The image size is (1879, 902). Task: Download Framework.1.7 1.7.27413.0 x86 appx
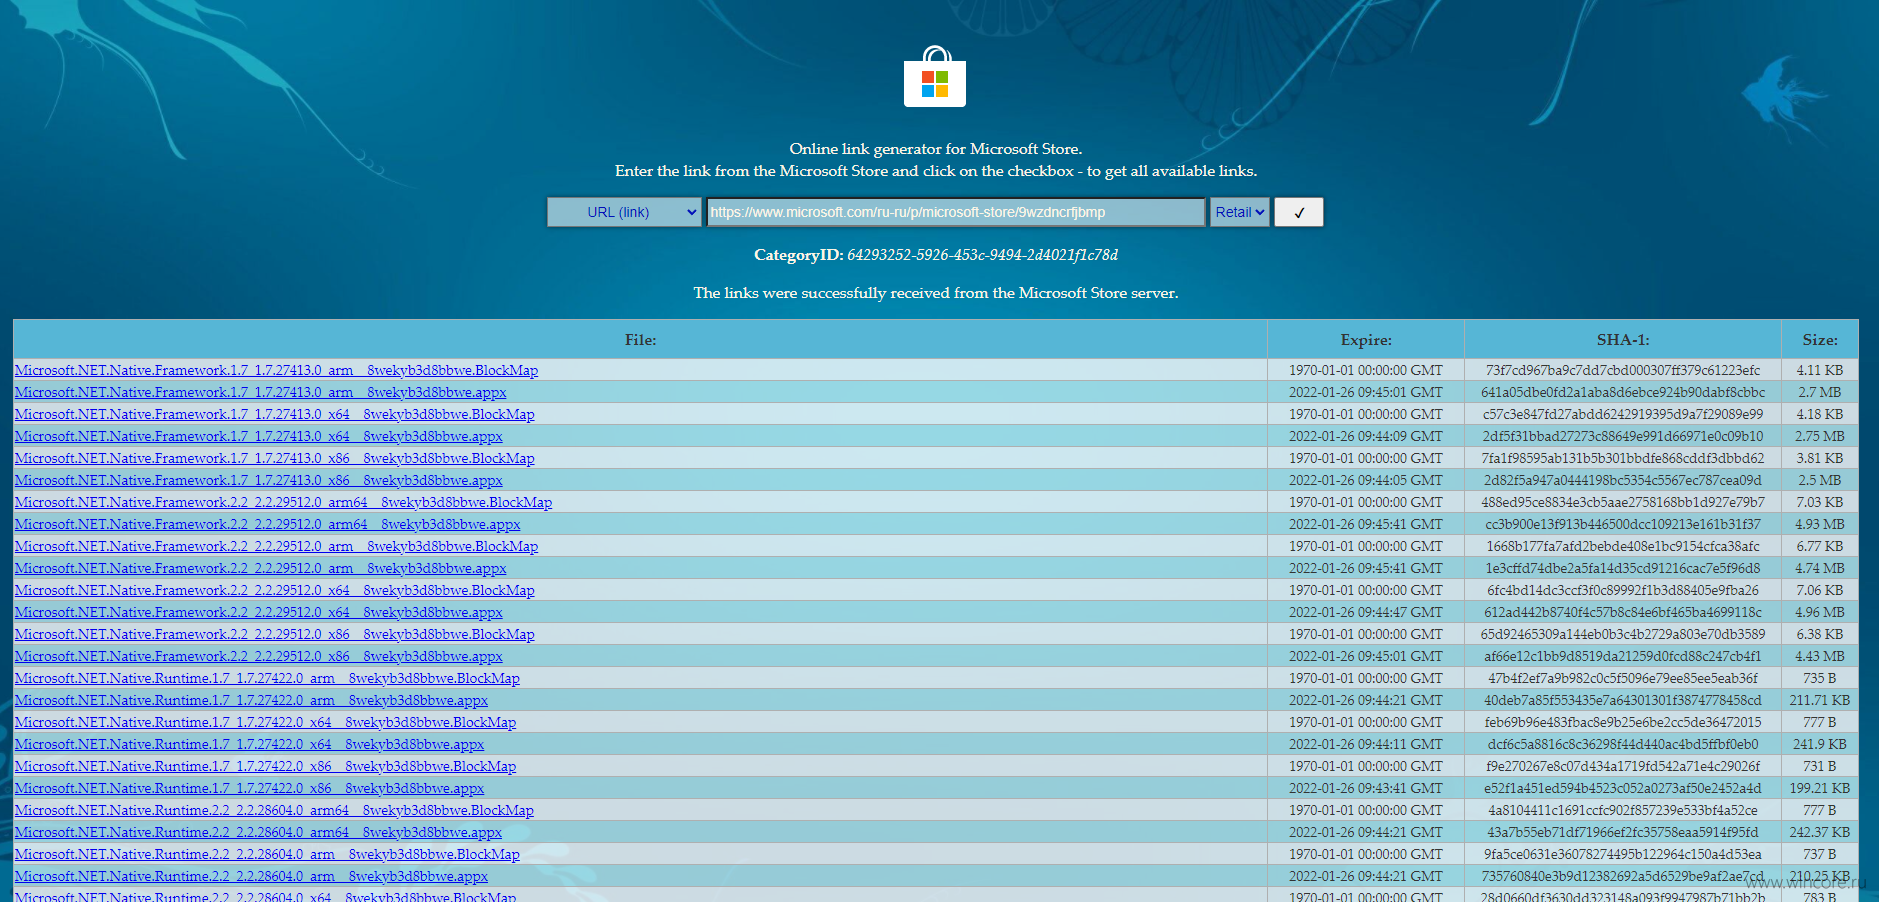258,480
